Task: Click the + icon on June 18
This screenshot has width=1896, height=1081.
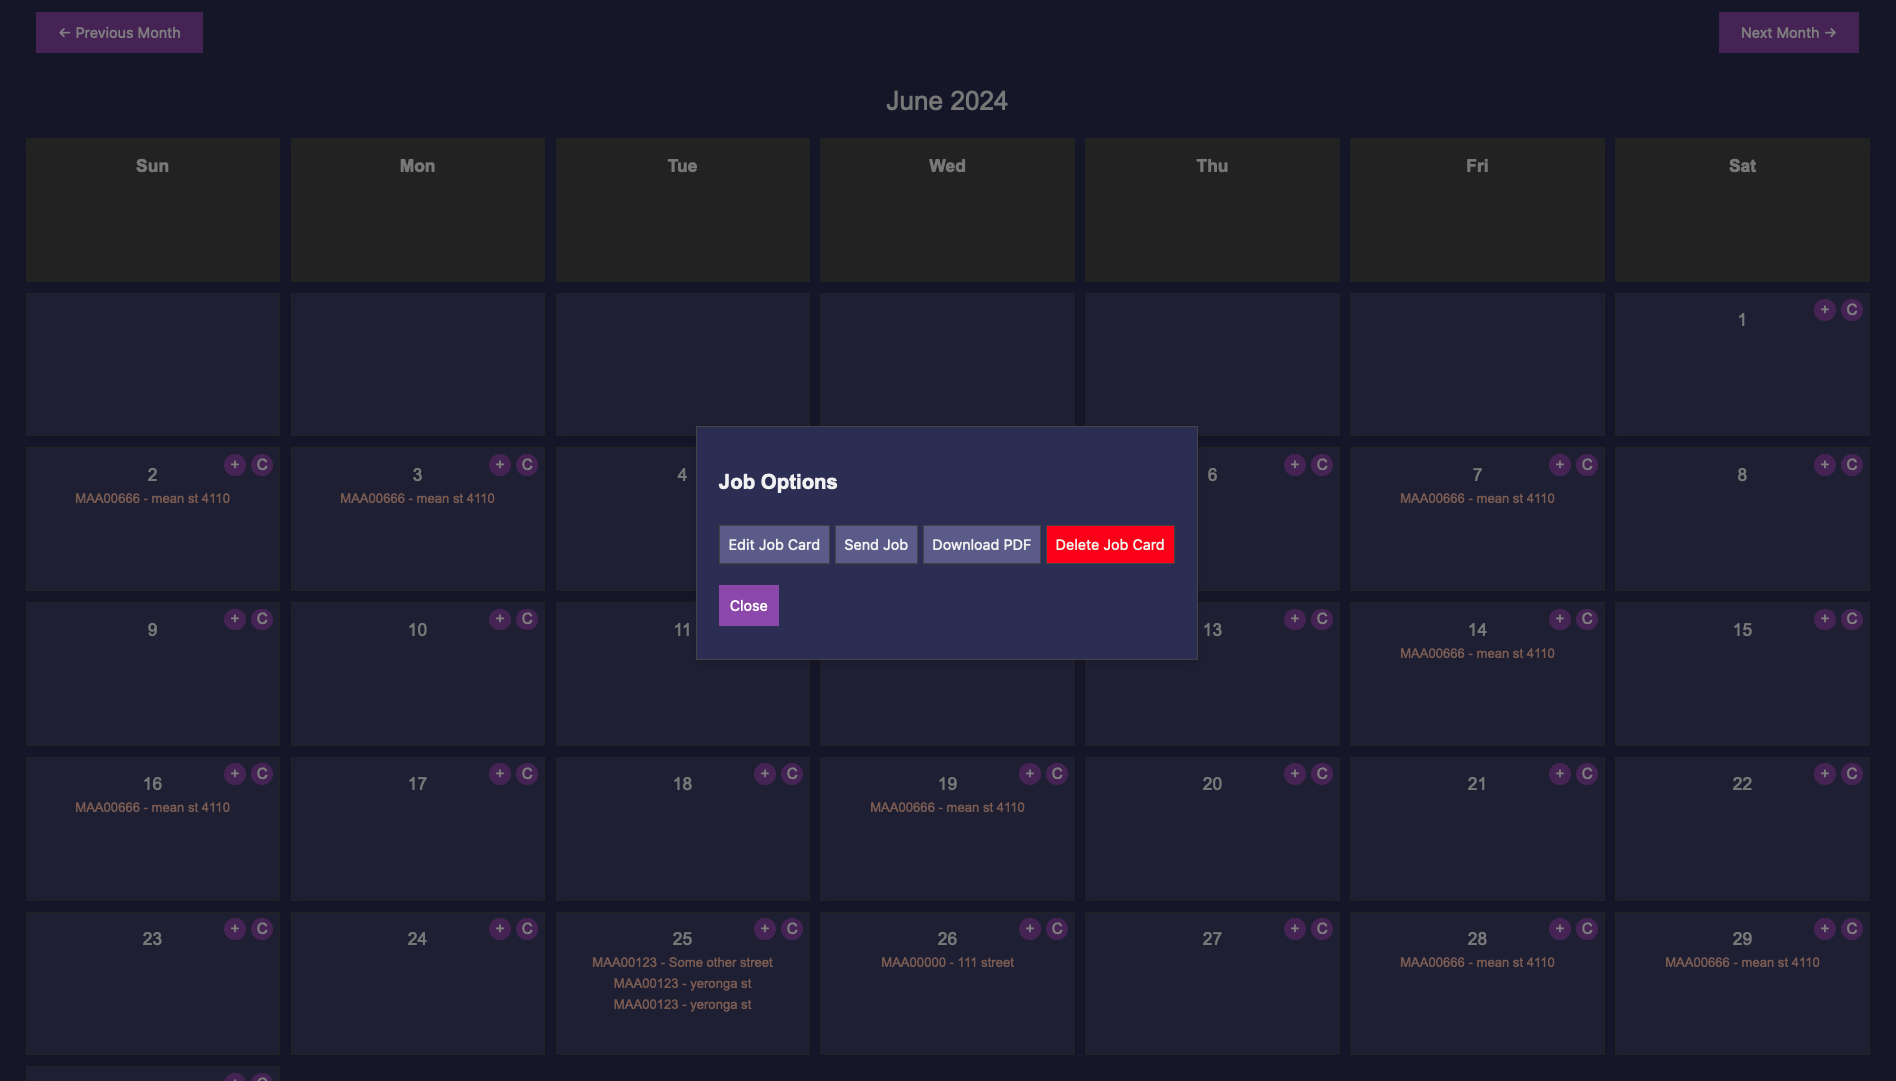Action: (764, 773)
